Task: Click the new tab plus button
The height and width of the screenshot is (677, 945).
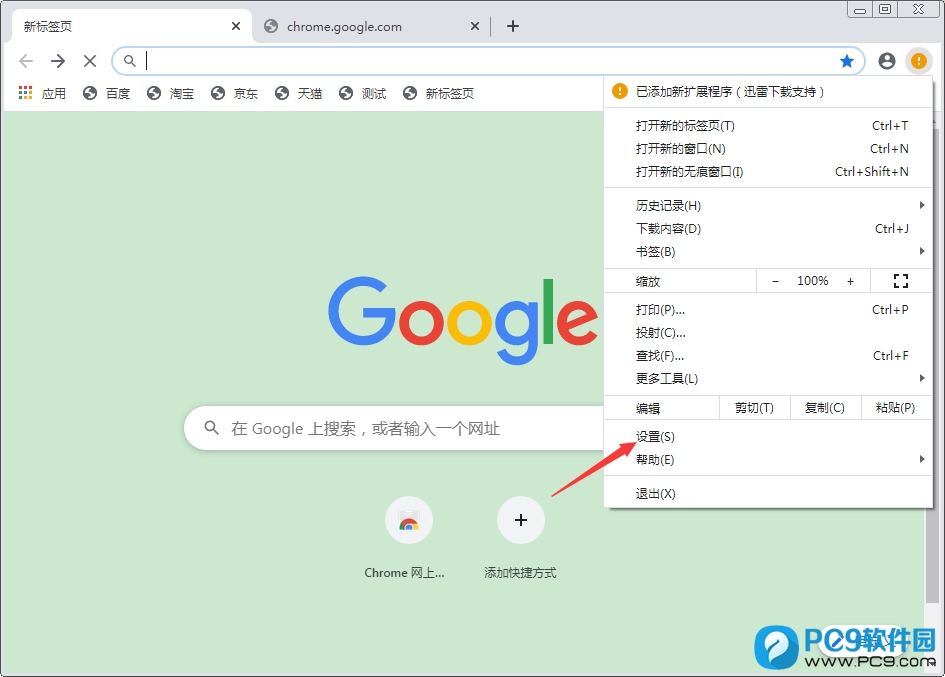Action: point(513,26)
